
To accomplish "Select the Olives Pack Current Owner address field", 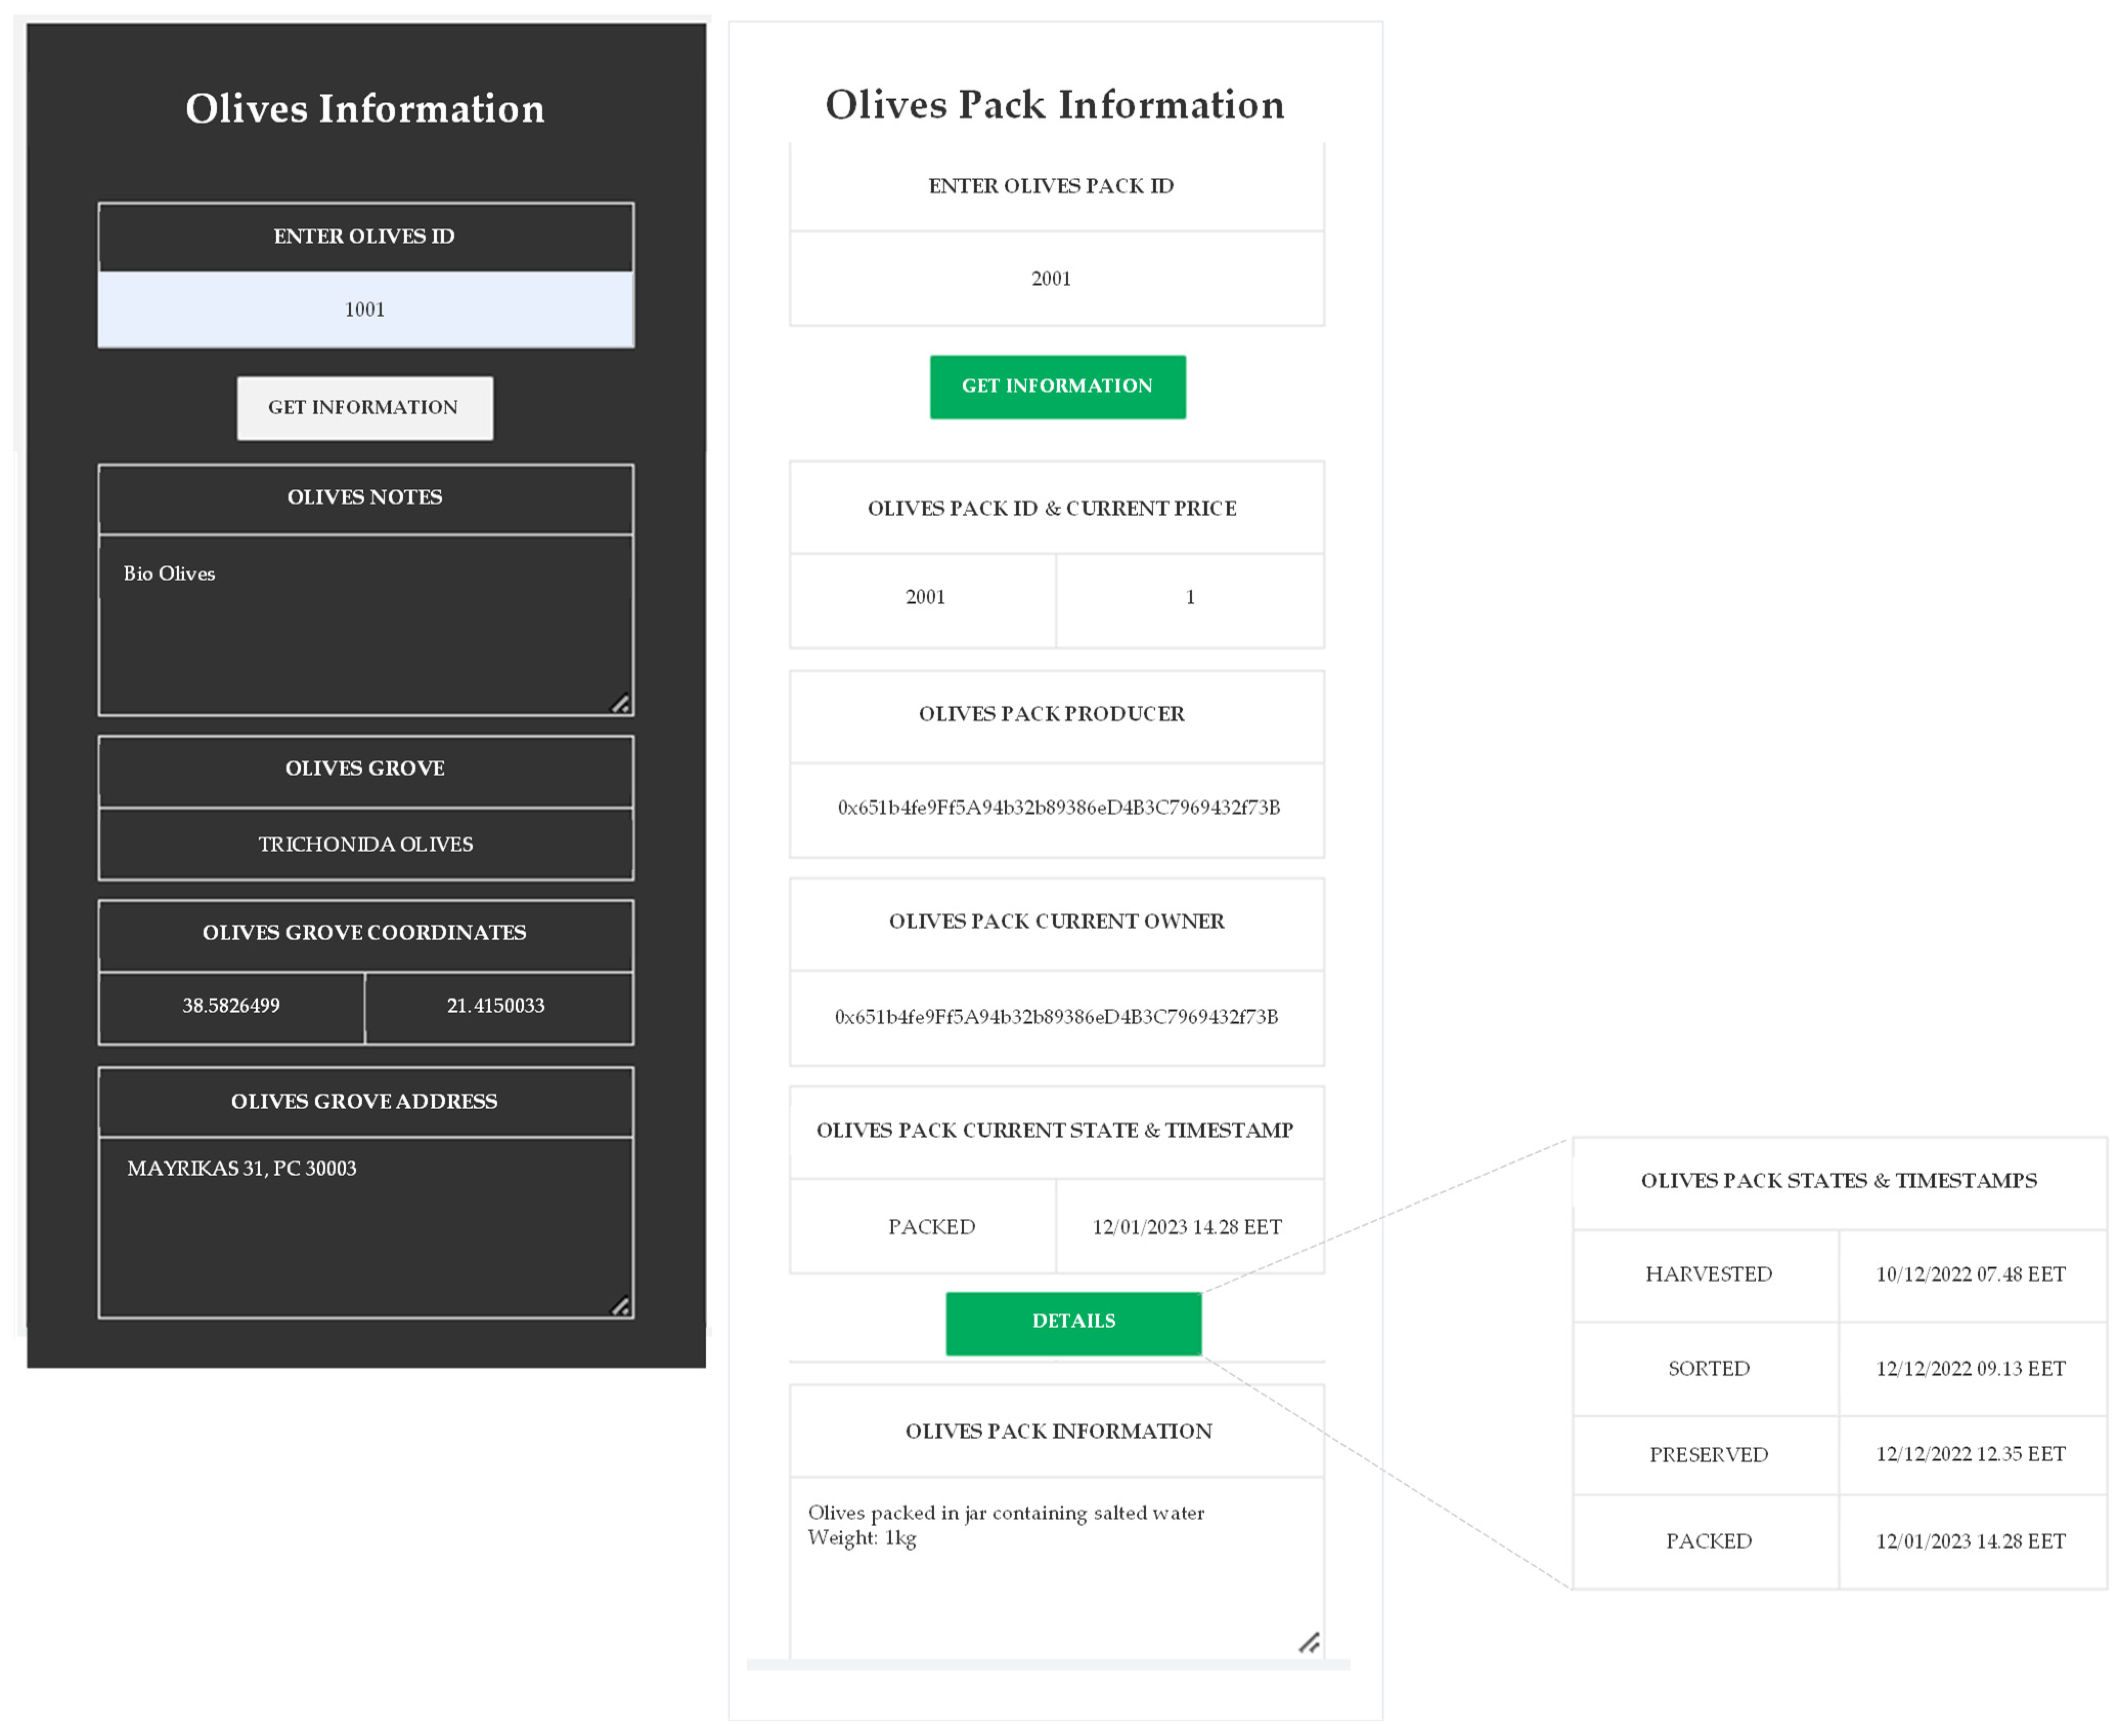I will [x=1057, y=1018].
